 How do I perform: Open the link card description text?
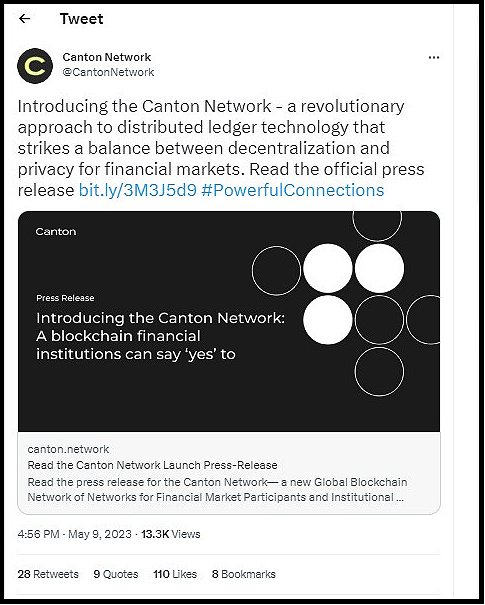pos(217,490)
